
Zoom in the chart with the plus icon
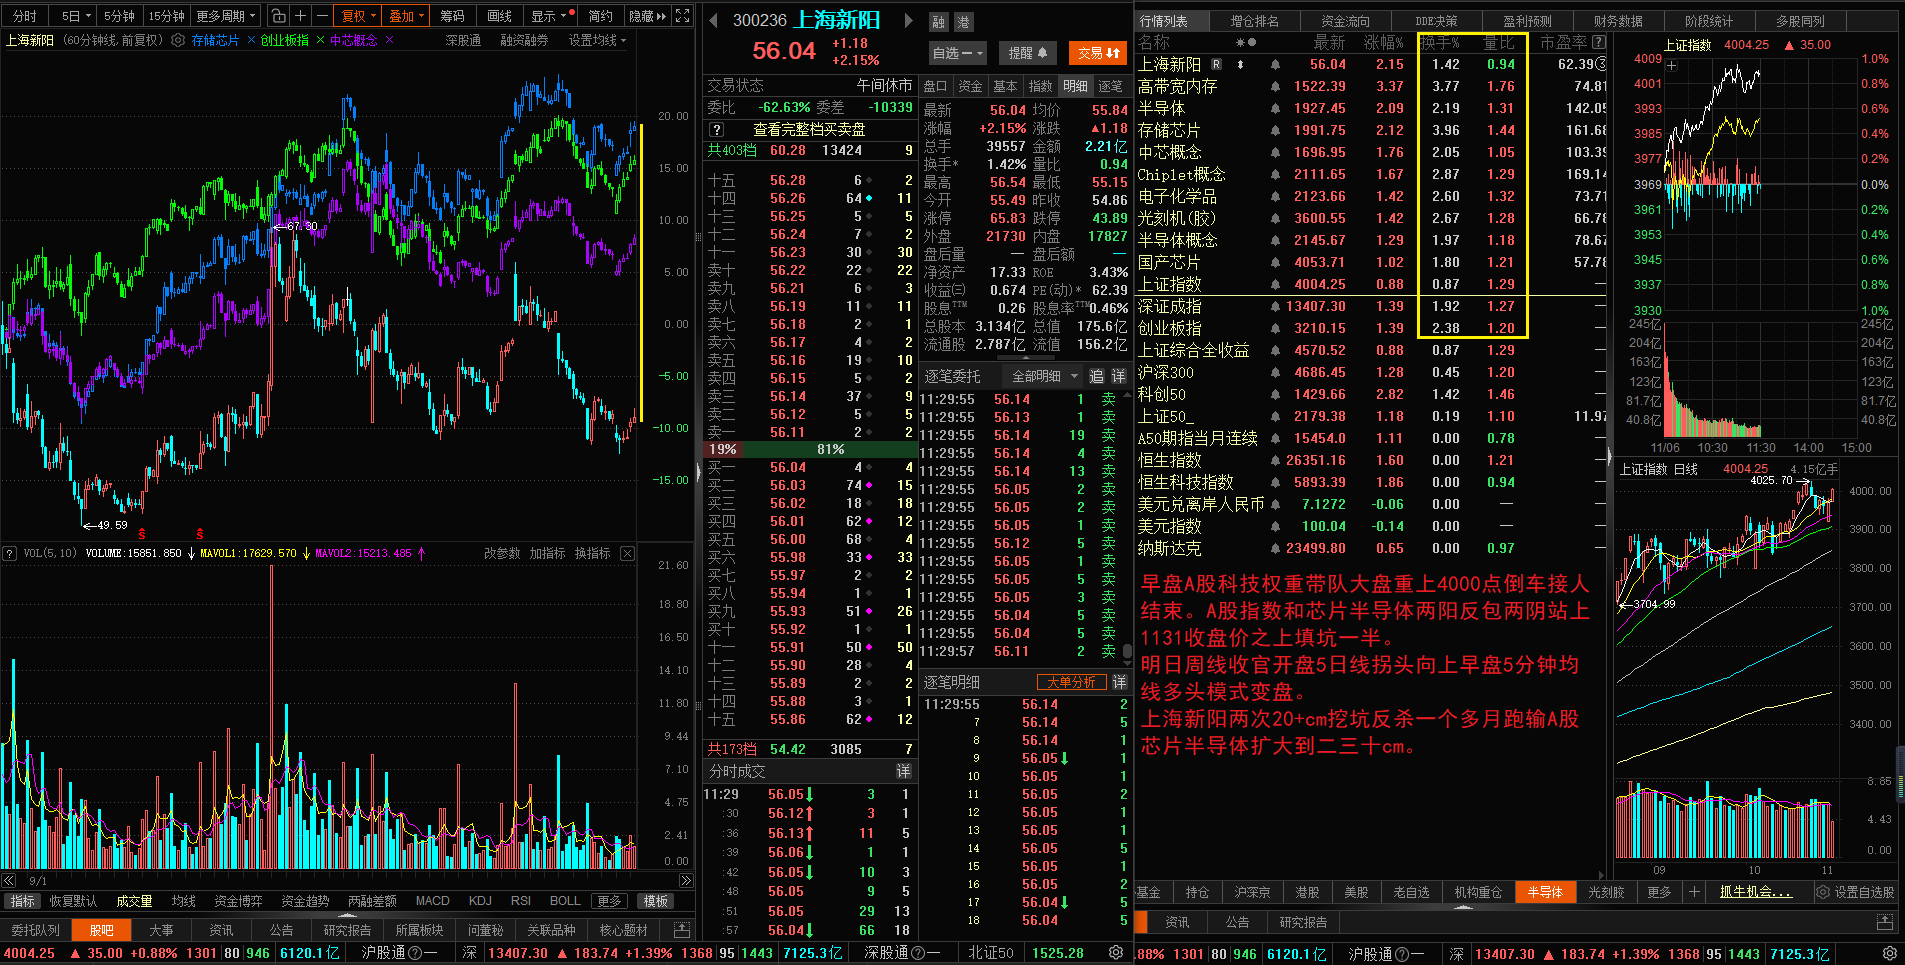coord(300,16)
